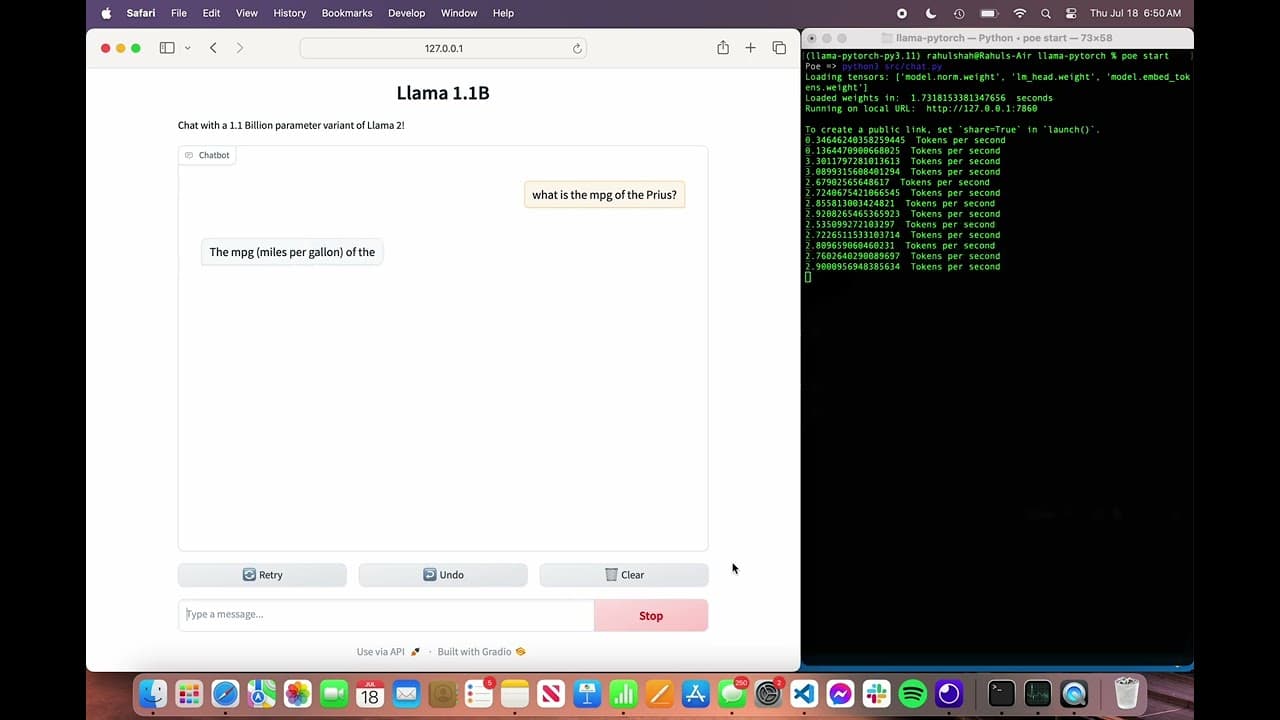The image size is (1280, 720).
Task: Go forward in Safari history
Action: 239,48
